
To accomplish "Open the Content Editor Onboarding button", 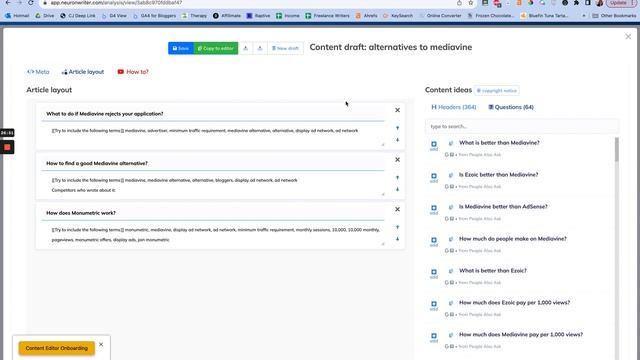I will click(x=57, y=348).
